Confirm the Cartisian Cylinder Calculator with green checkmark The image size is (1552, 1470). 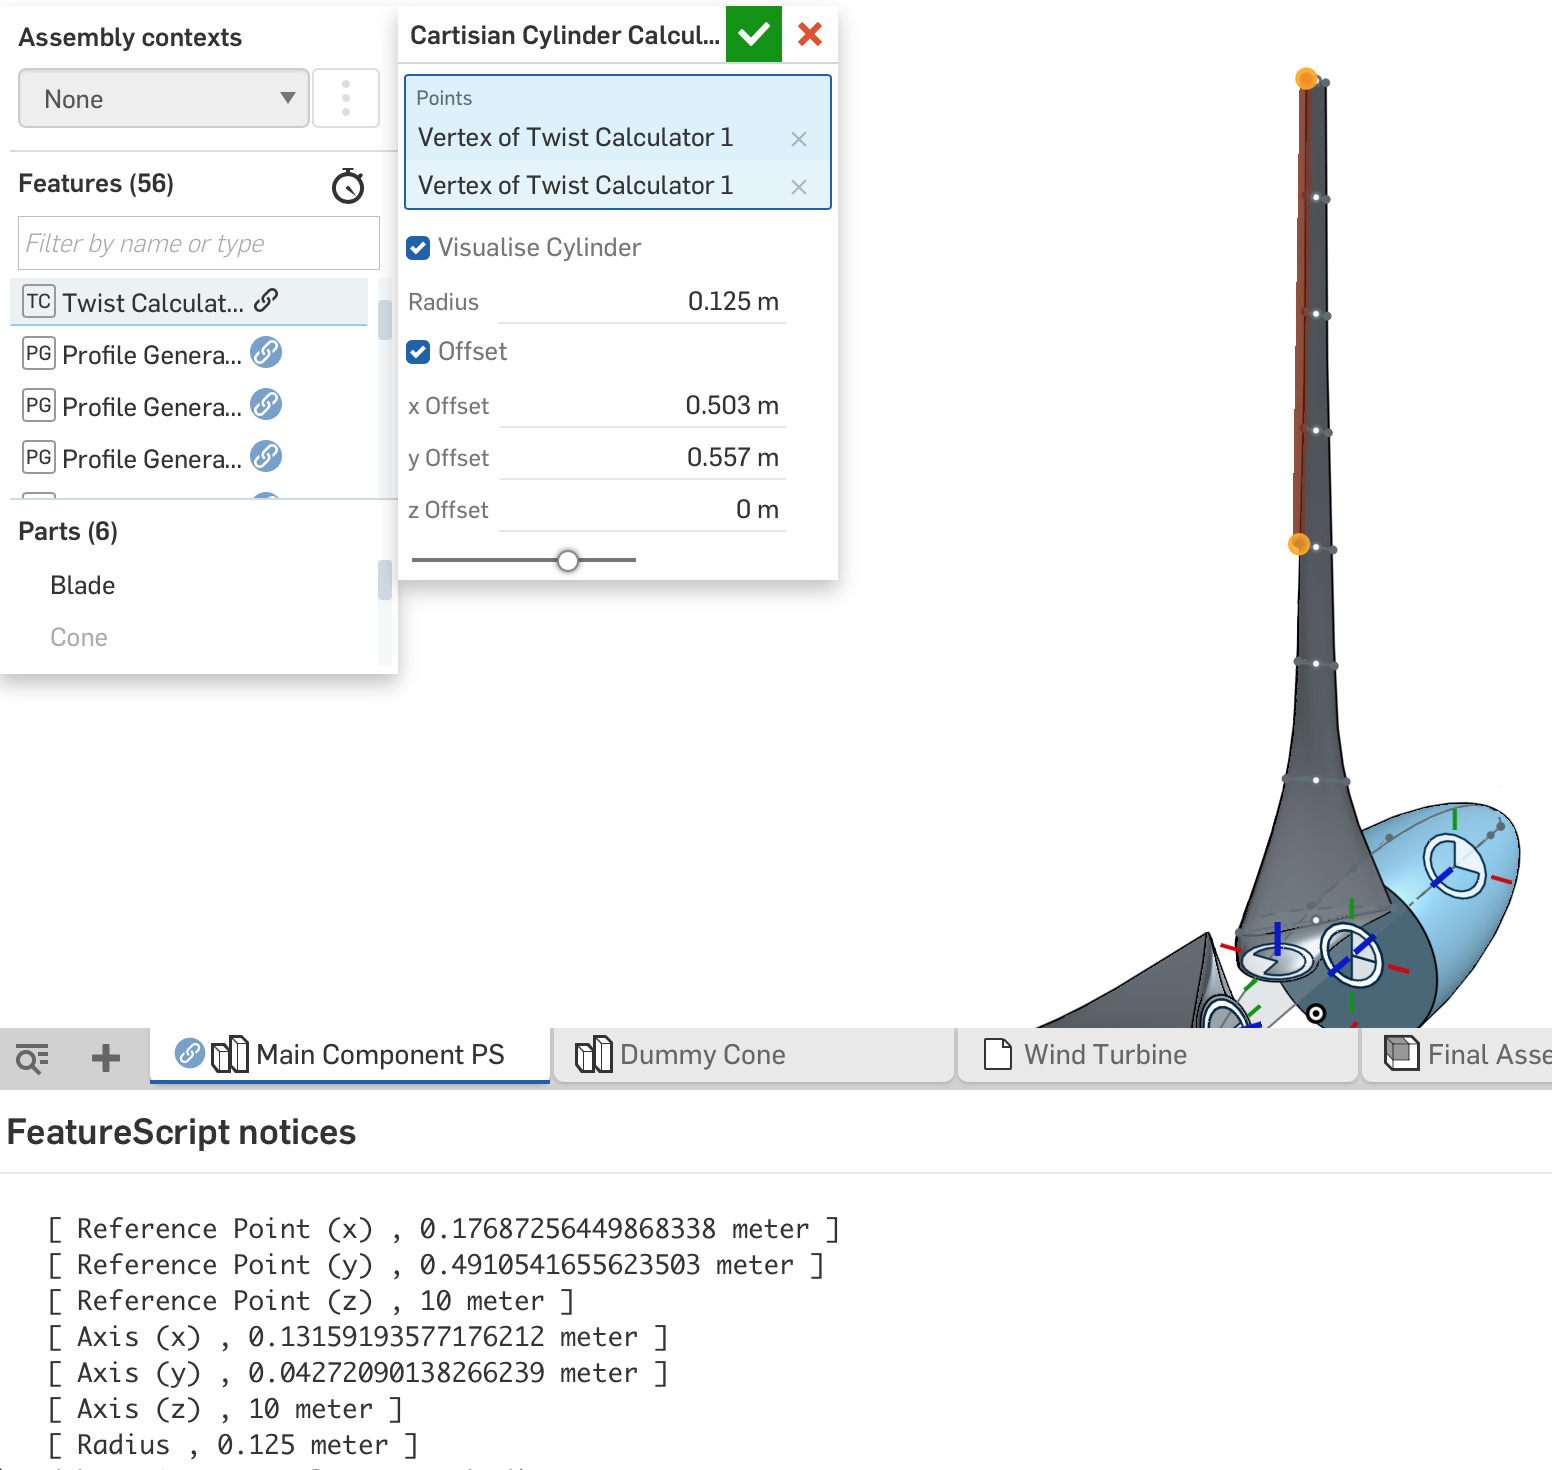(754, 34)
